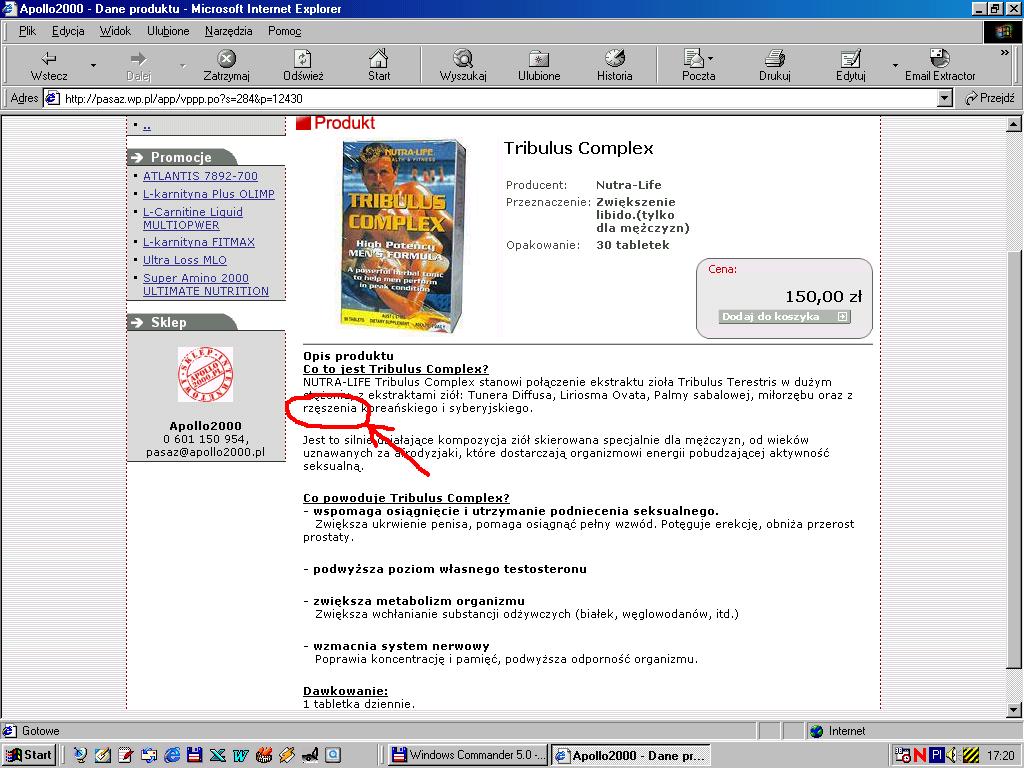The image size is (1024, 768).
Task: Click the '..' parent link above Promocje
Action: coord(147,125)
